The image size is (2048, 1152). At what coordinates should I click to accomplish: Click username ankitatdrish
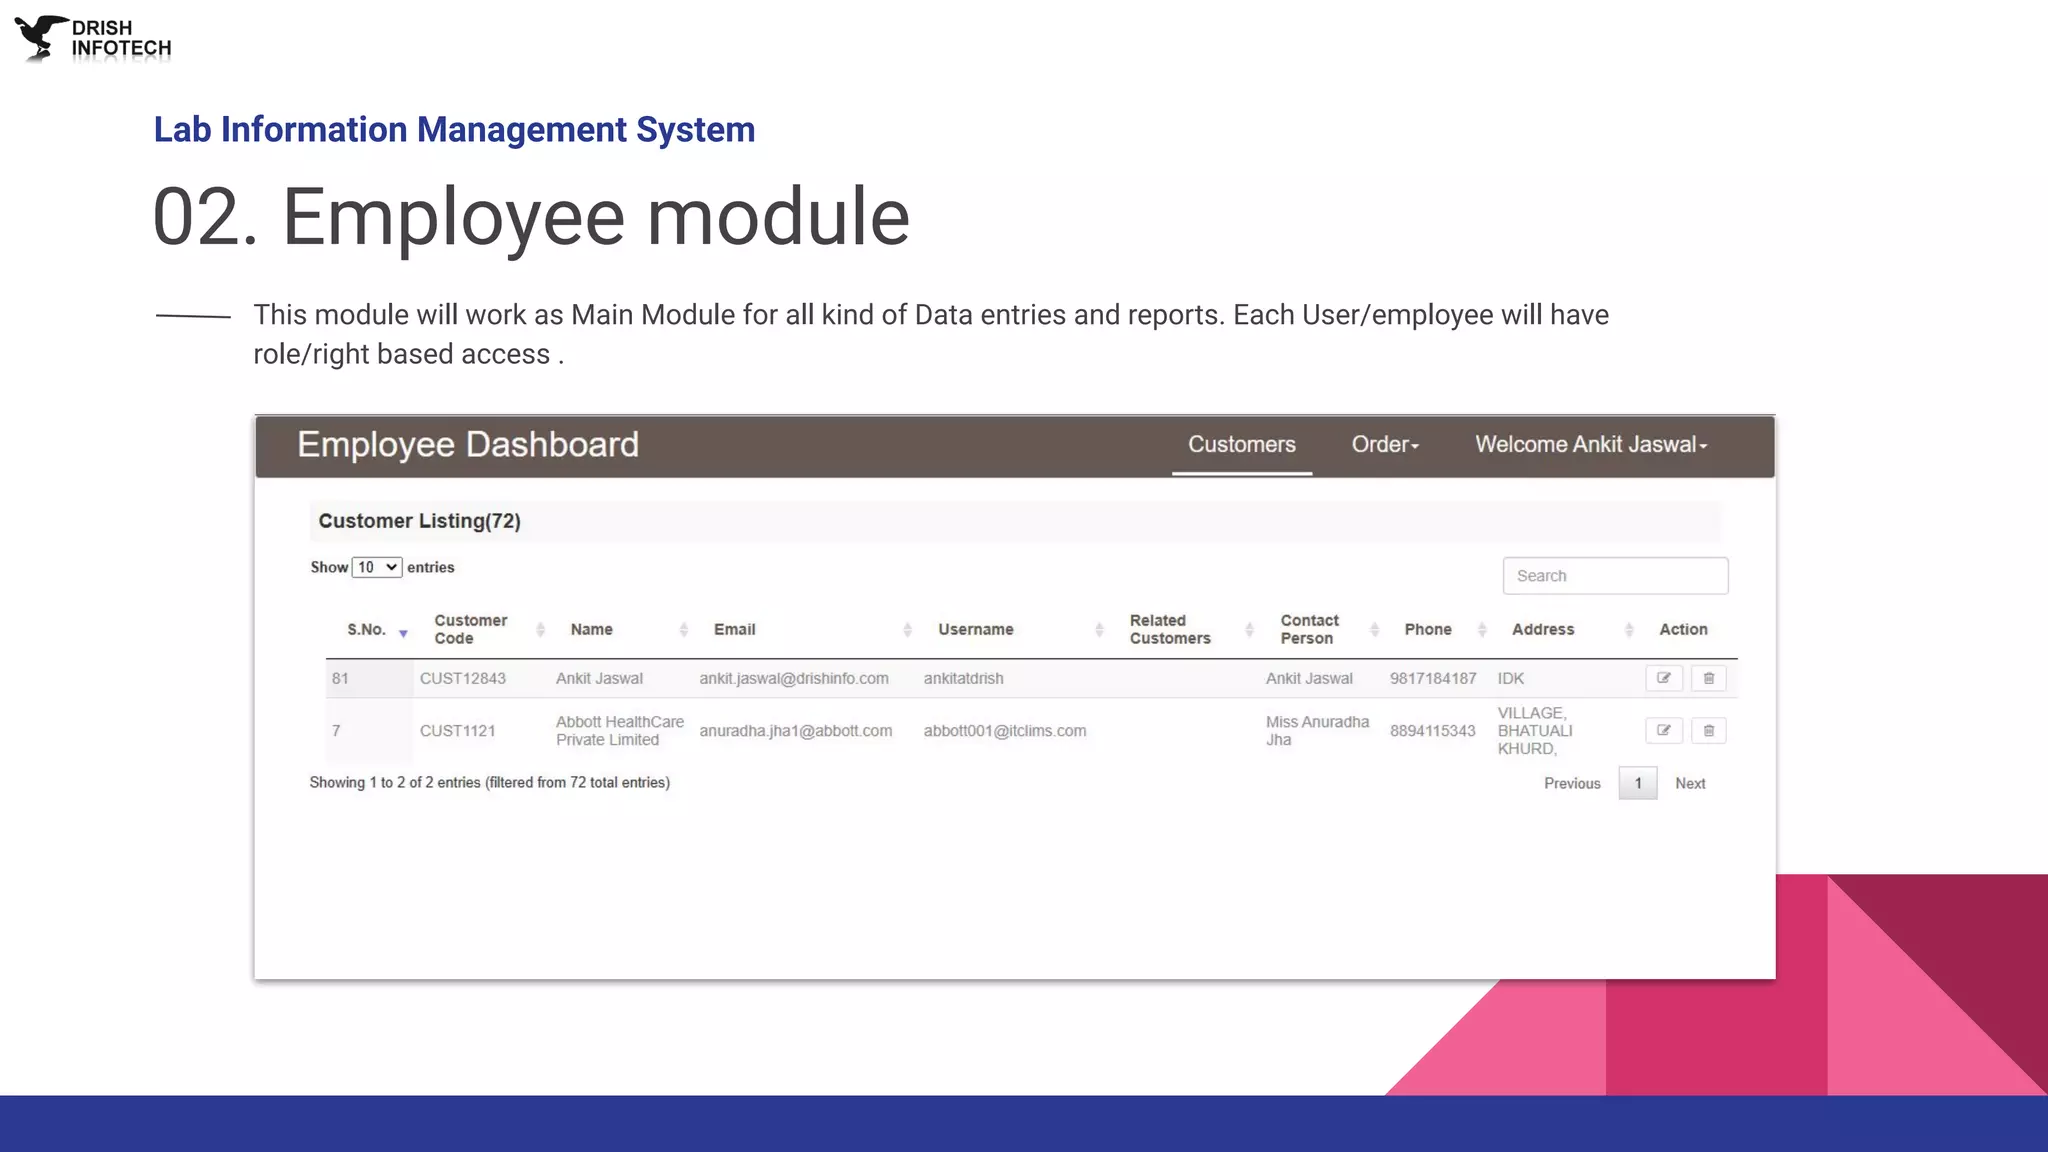click(963, 678)
